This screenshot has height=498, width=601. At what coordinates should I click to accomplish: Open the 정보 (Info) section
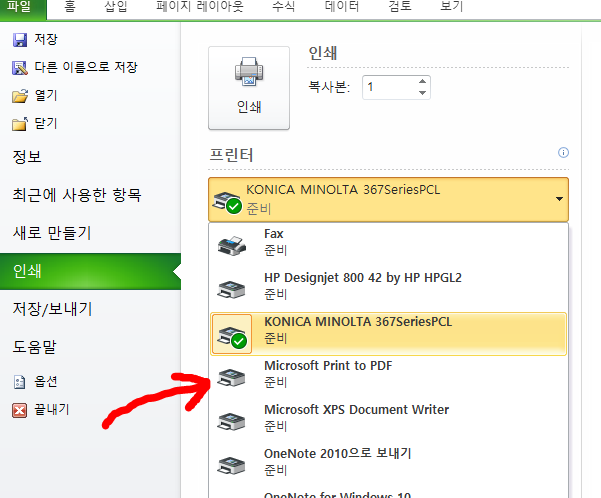pyautogui.click(x=27, y=157)
